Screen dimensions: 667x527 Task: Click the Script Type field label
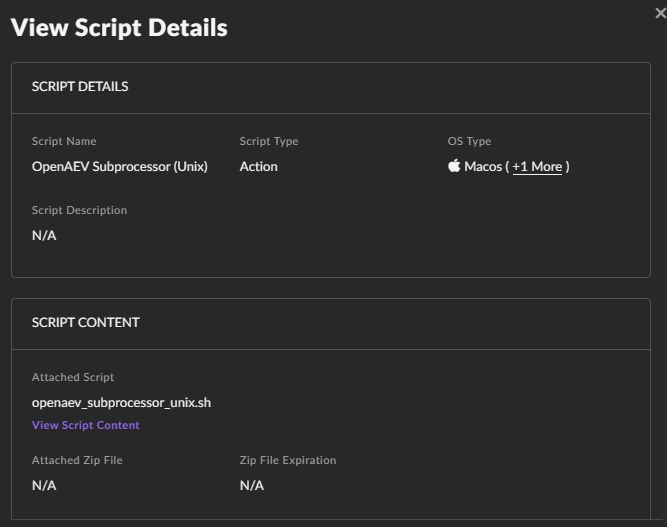(x=269, y=142)
